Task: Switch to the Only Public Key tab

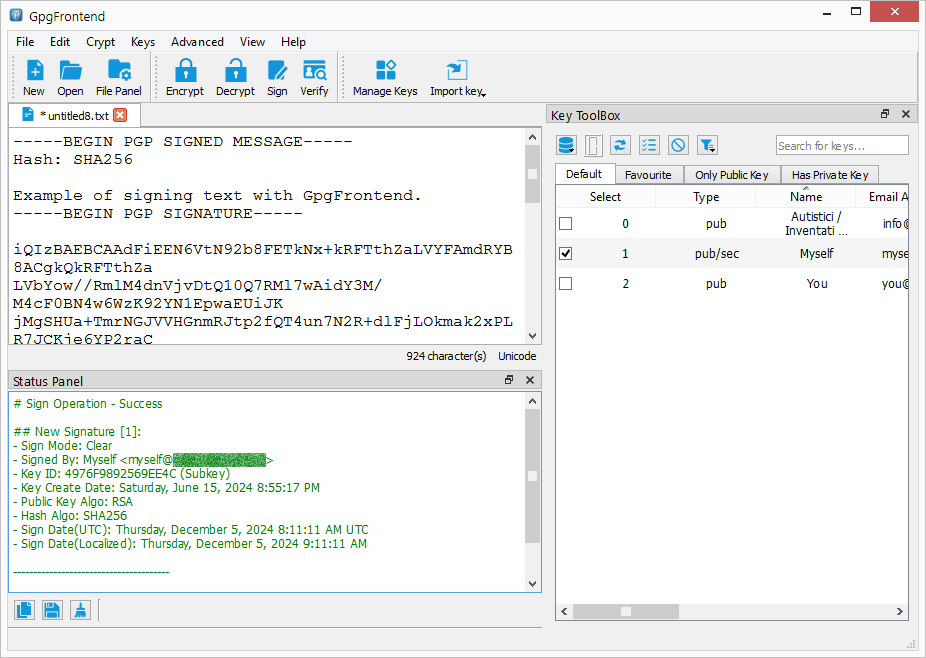Action: tap(732, 175)
